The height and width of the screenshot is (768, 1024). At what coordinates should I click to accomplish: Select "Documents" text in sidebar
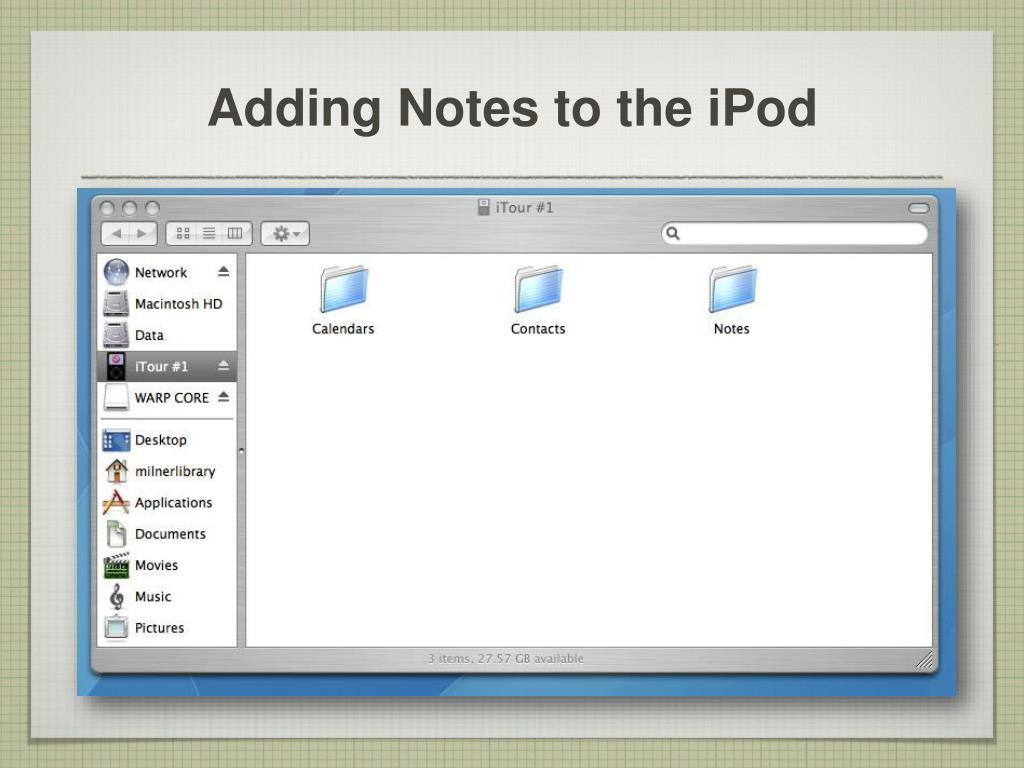170,534
